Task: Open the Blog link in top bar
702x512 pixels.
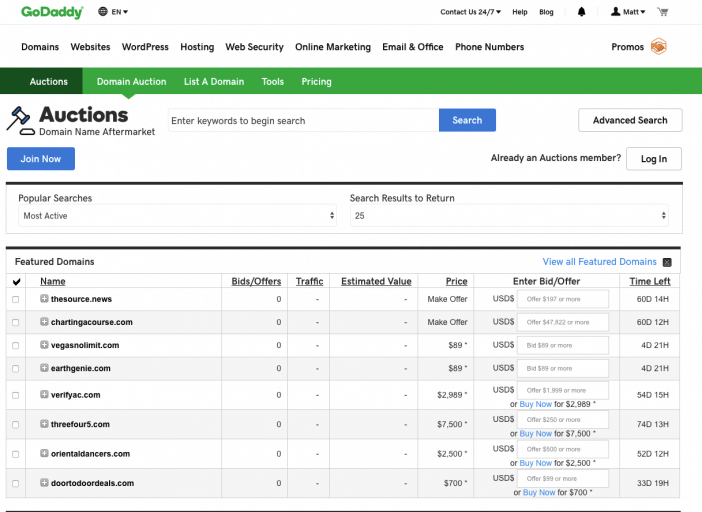Action: pyautogui.click(x=546, y=12)
